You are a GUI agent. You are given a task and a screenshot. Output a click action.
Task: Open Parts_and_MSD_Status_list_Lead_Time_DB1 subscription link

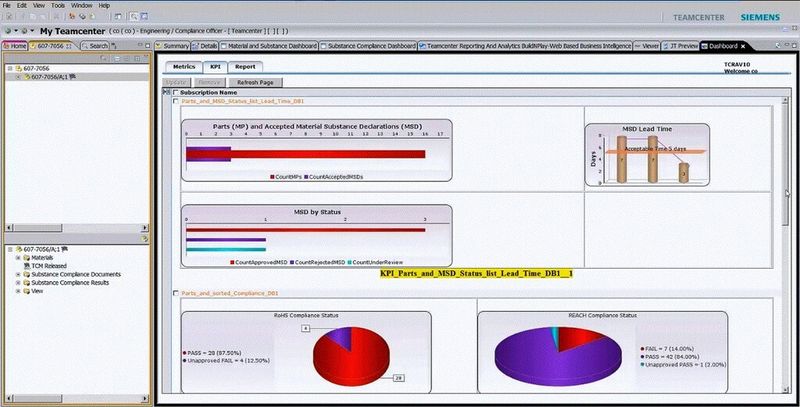[x=242, y=101]
